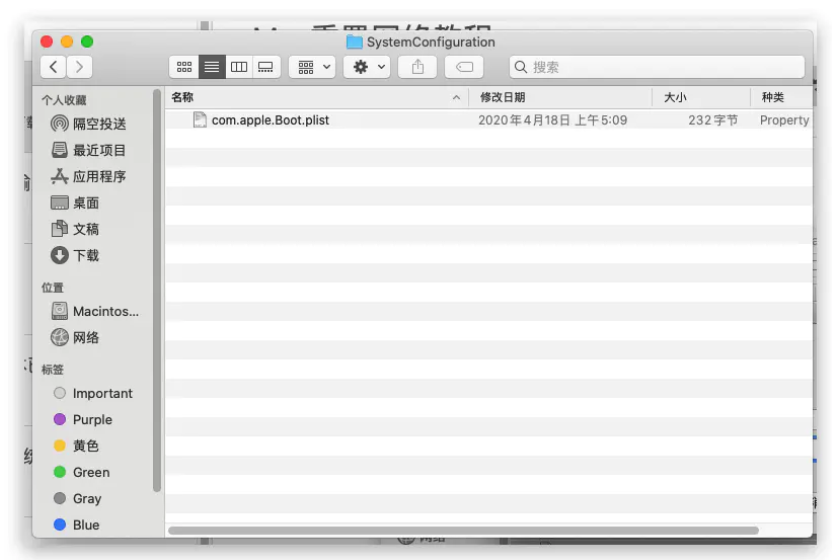Open 下载 Downloads folder in sidebar

tap(86, 255)
